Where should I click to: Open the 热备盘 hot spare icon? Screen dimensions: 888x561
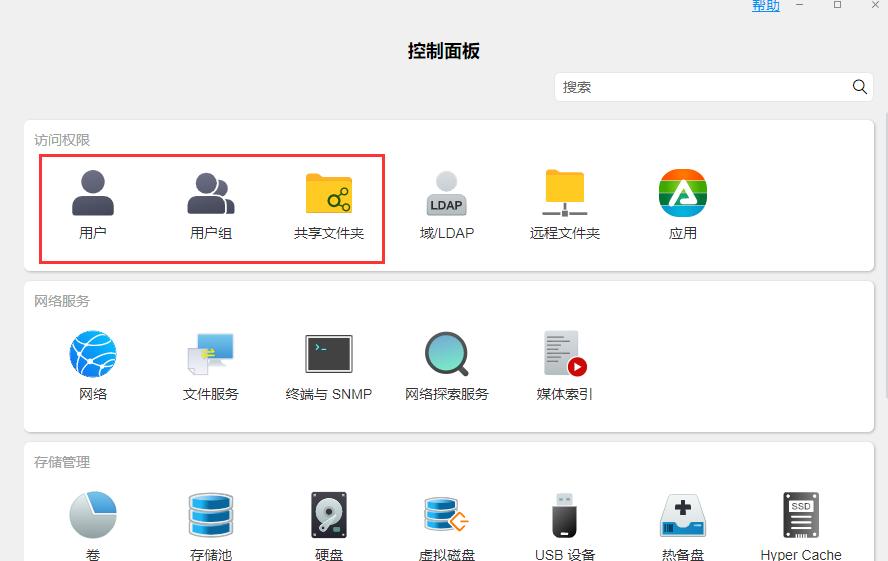(683, 515)
